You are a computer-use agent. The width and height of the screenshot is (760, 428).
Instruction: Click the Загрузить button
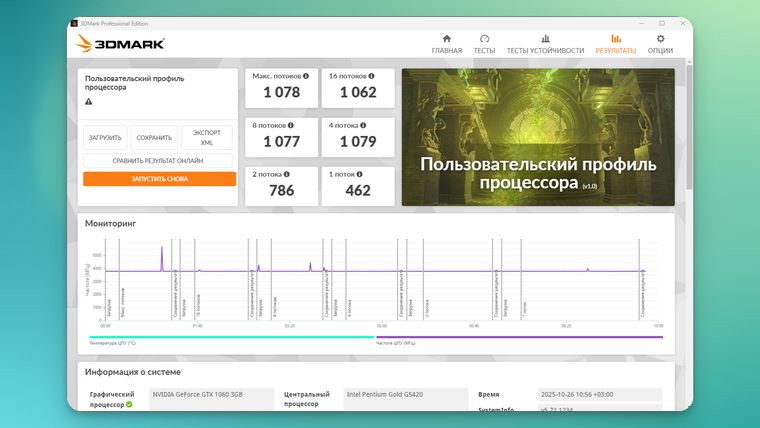pyautogui.click(x=105, y=138)
